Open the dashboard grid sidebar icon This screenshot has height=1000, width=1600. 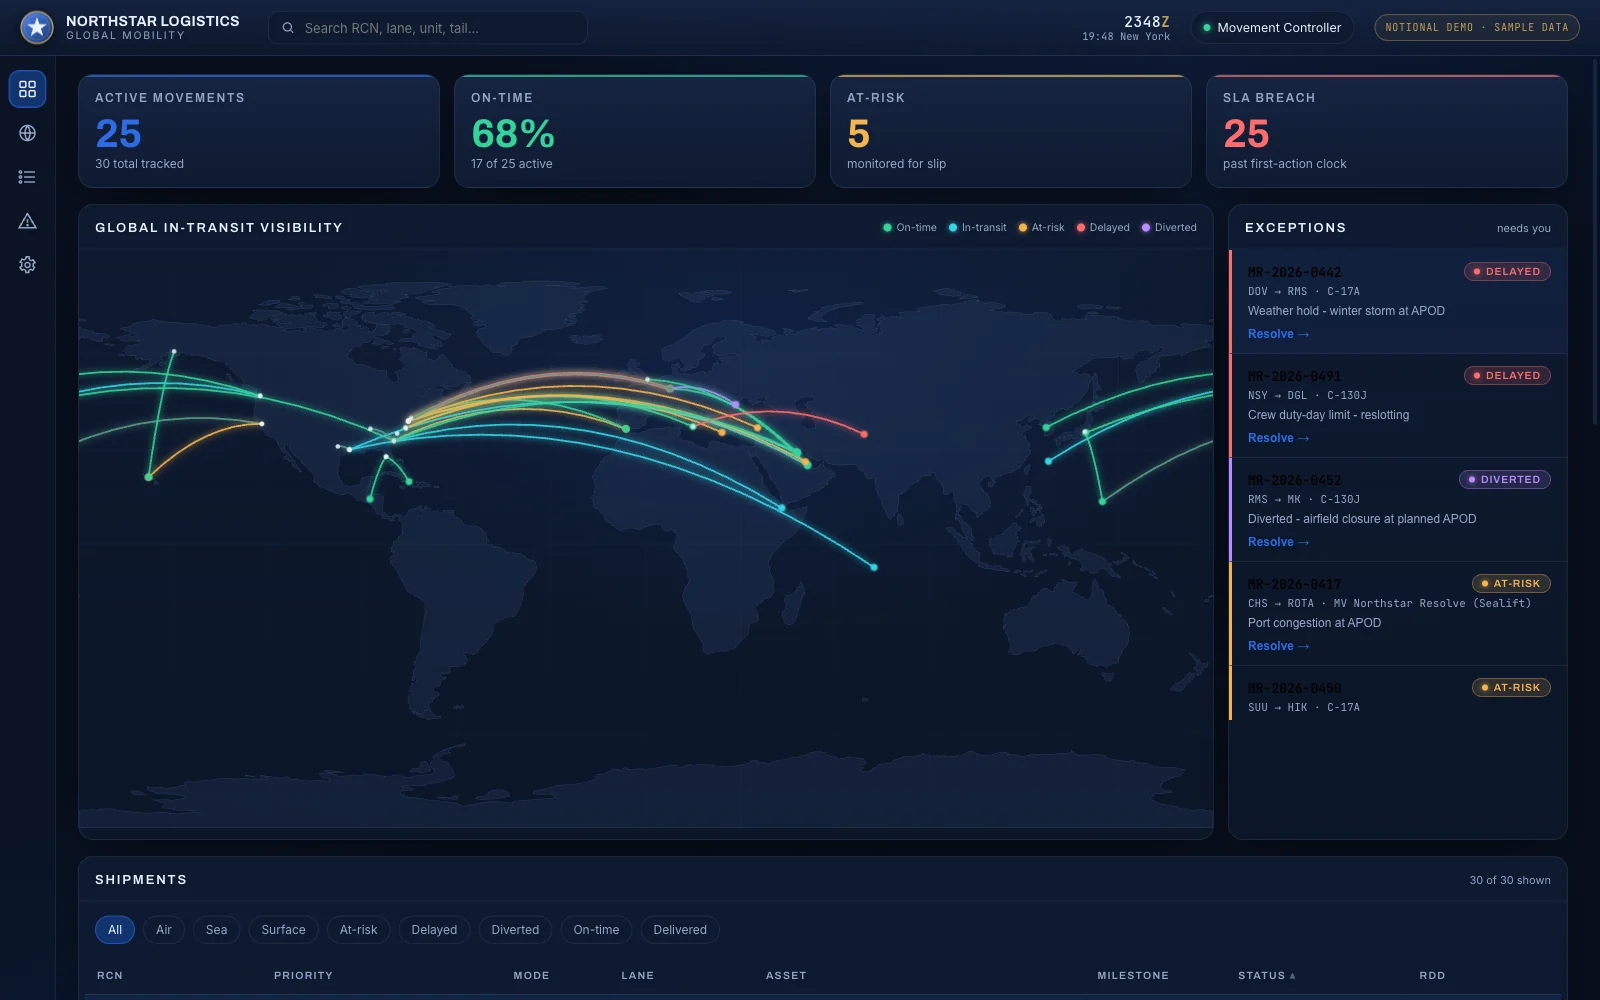coord(27,89)
